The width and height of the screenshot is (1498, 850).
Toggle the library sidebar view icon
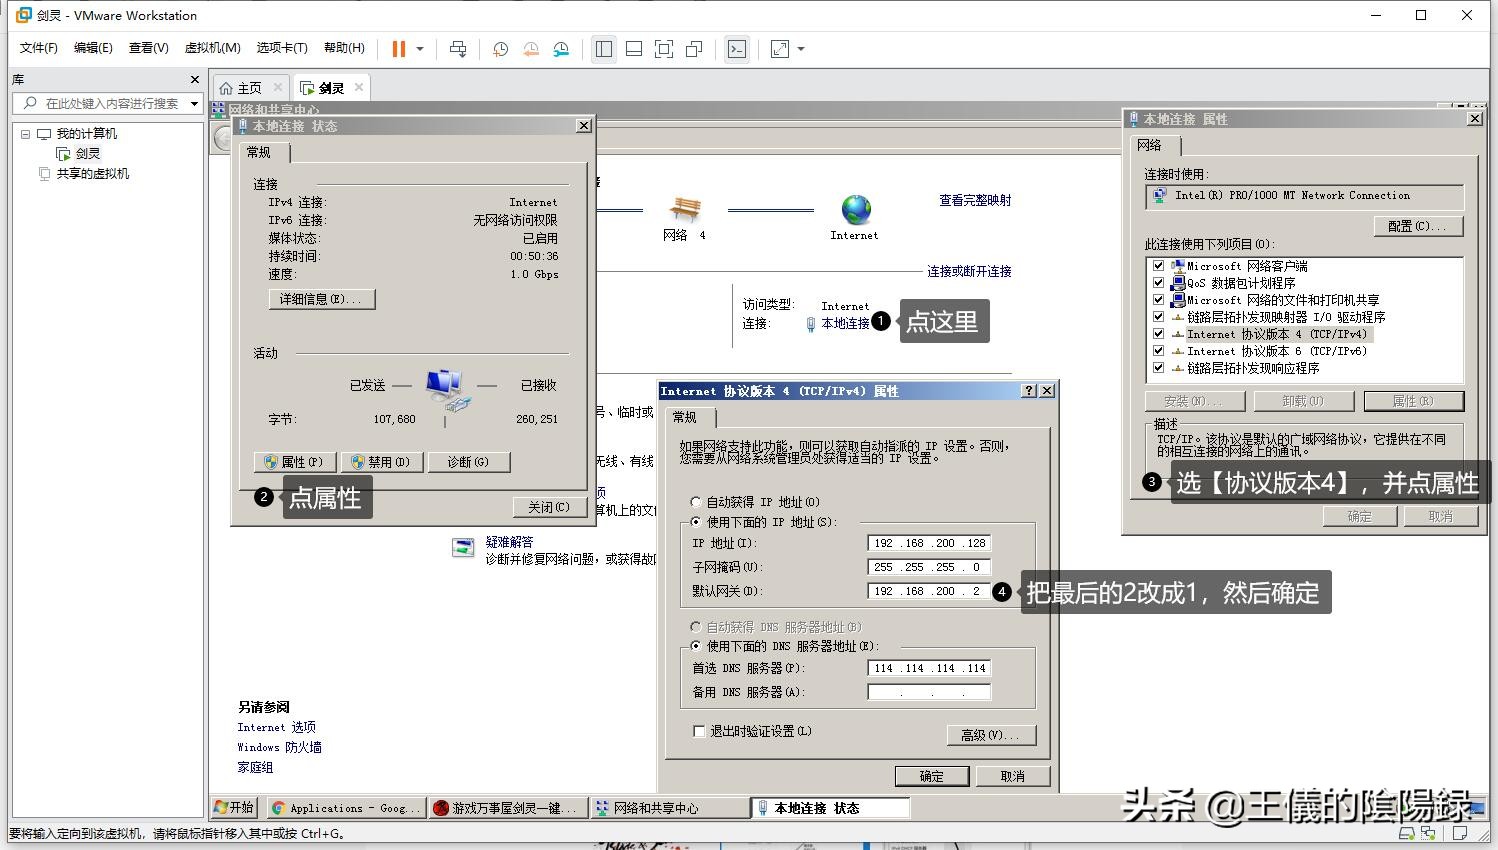click(604, 49)
